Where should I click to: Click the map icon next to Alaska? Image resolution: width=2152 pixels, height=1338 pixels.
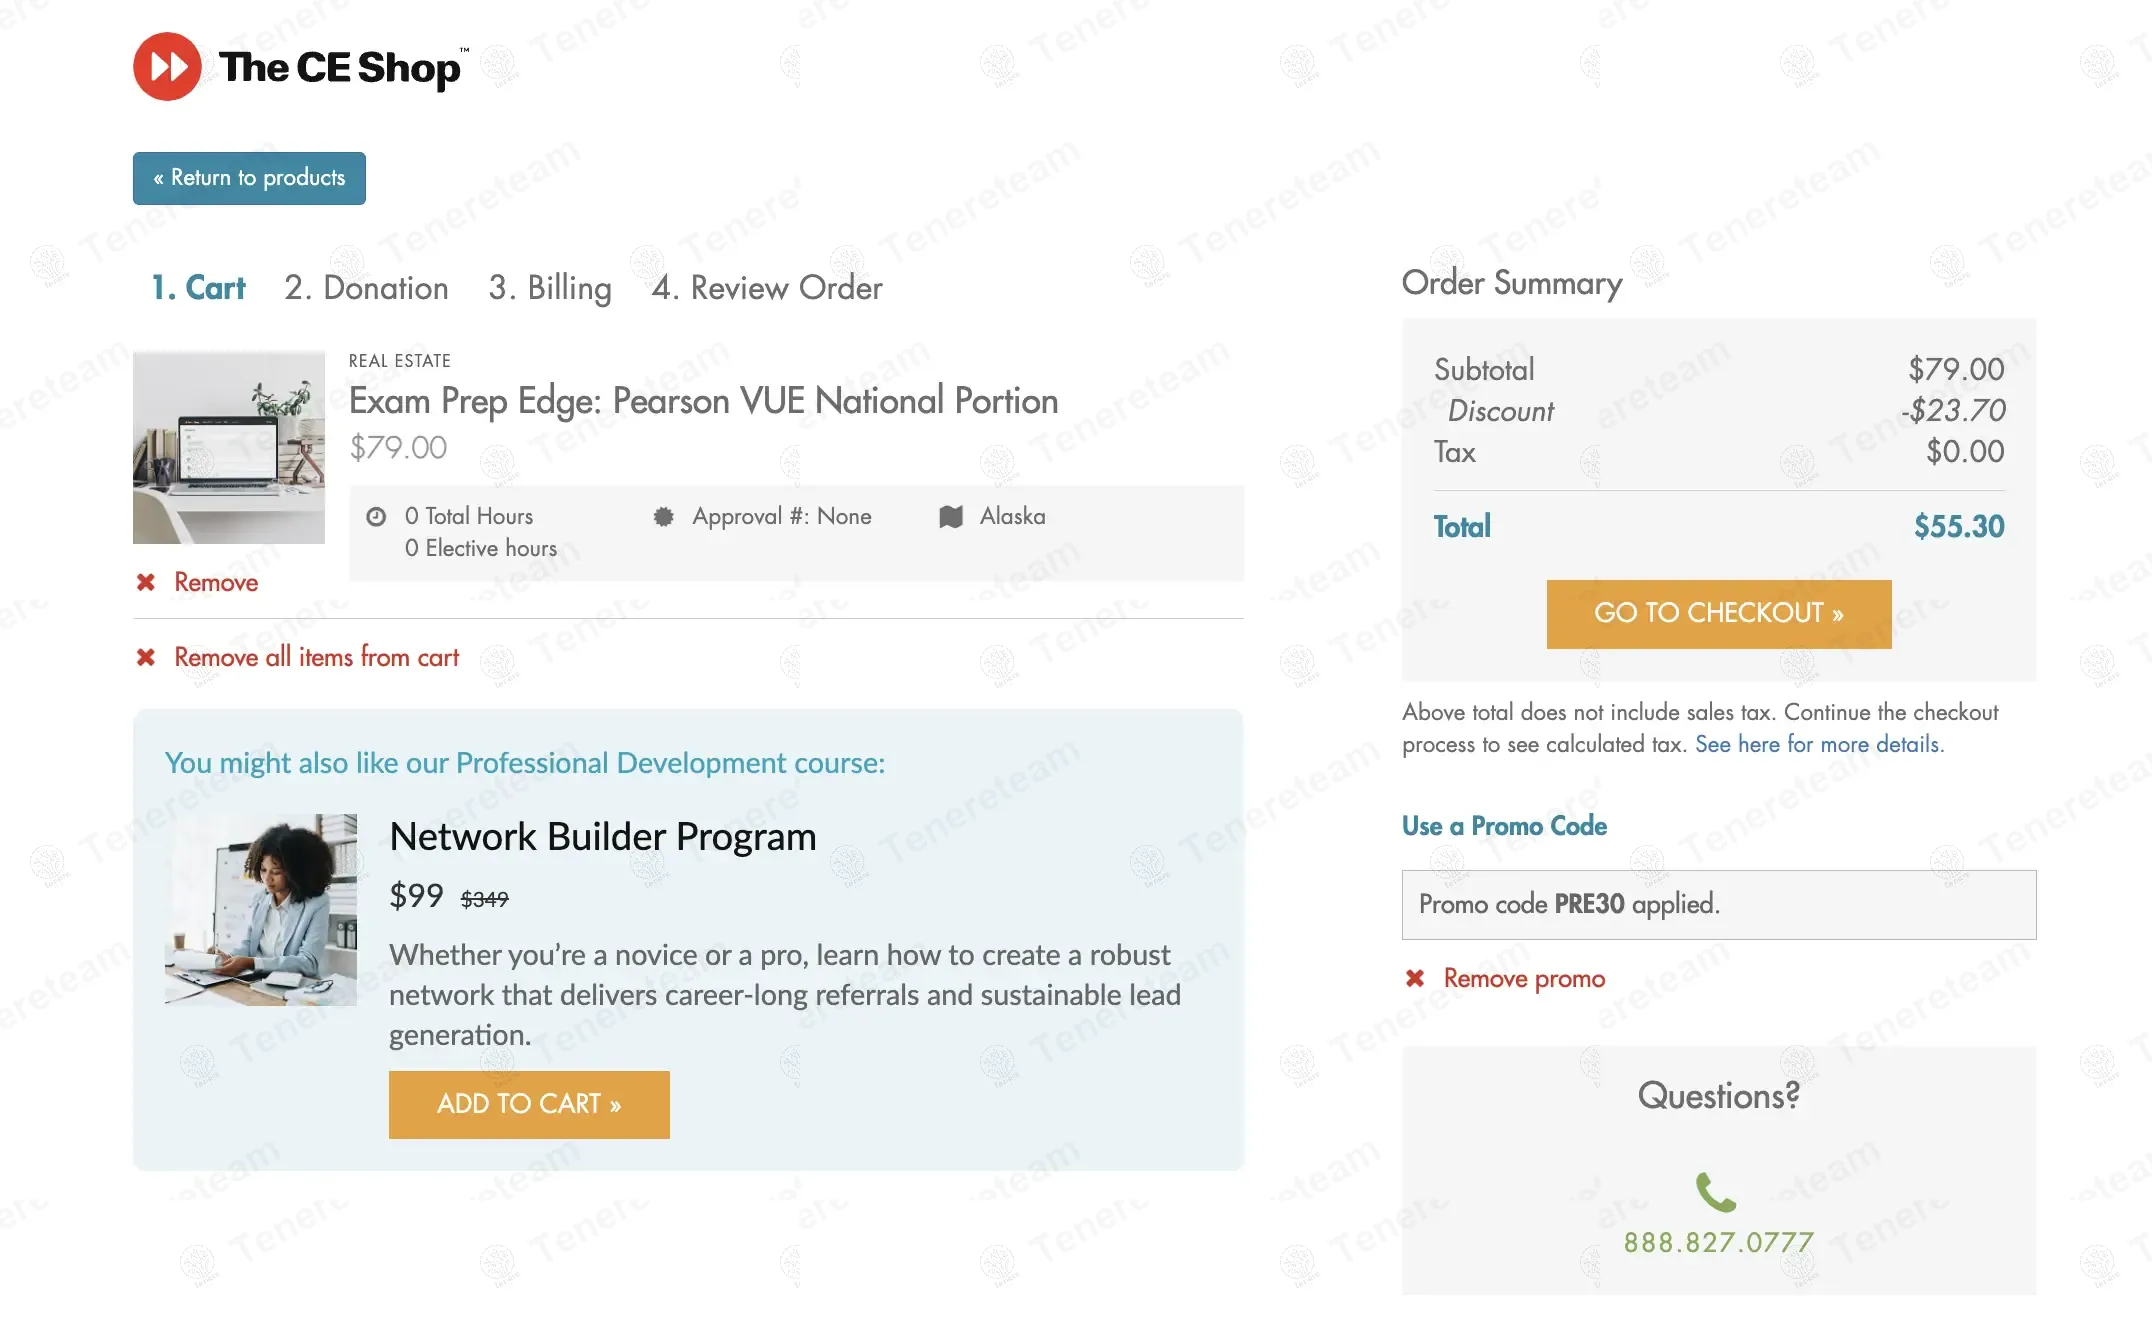(951, 517)
